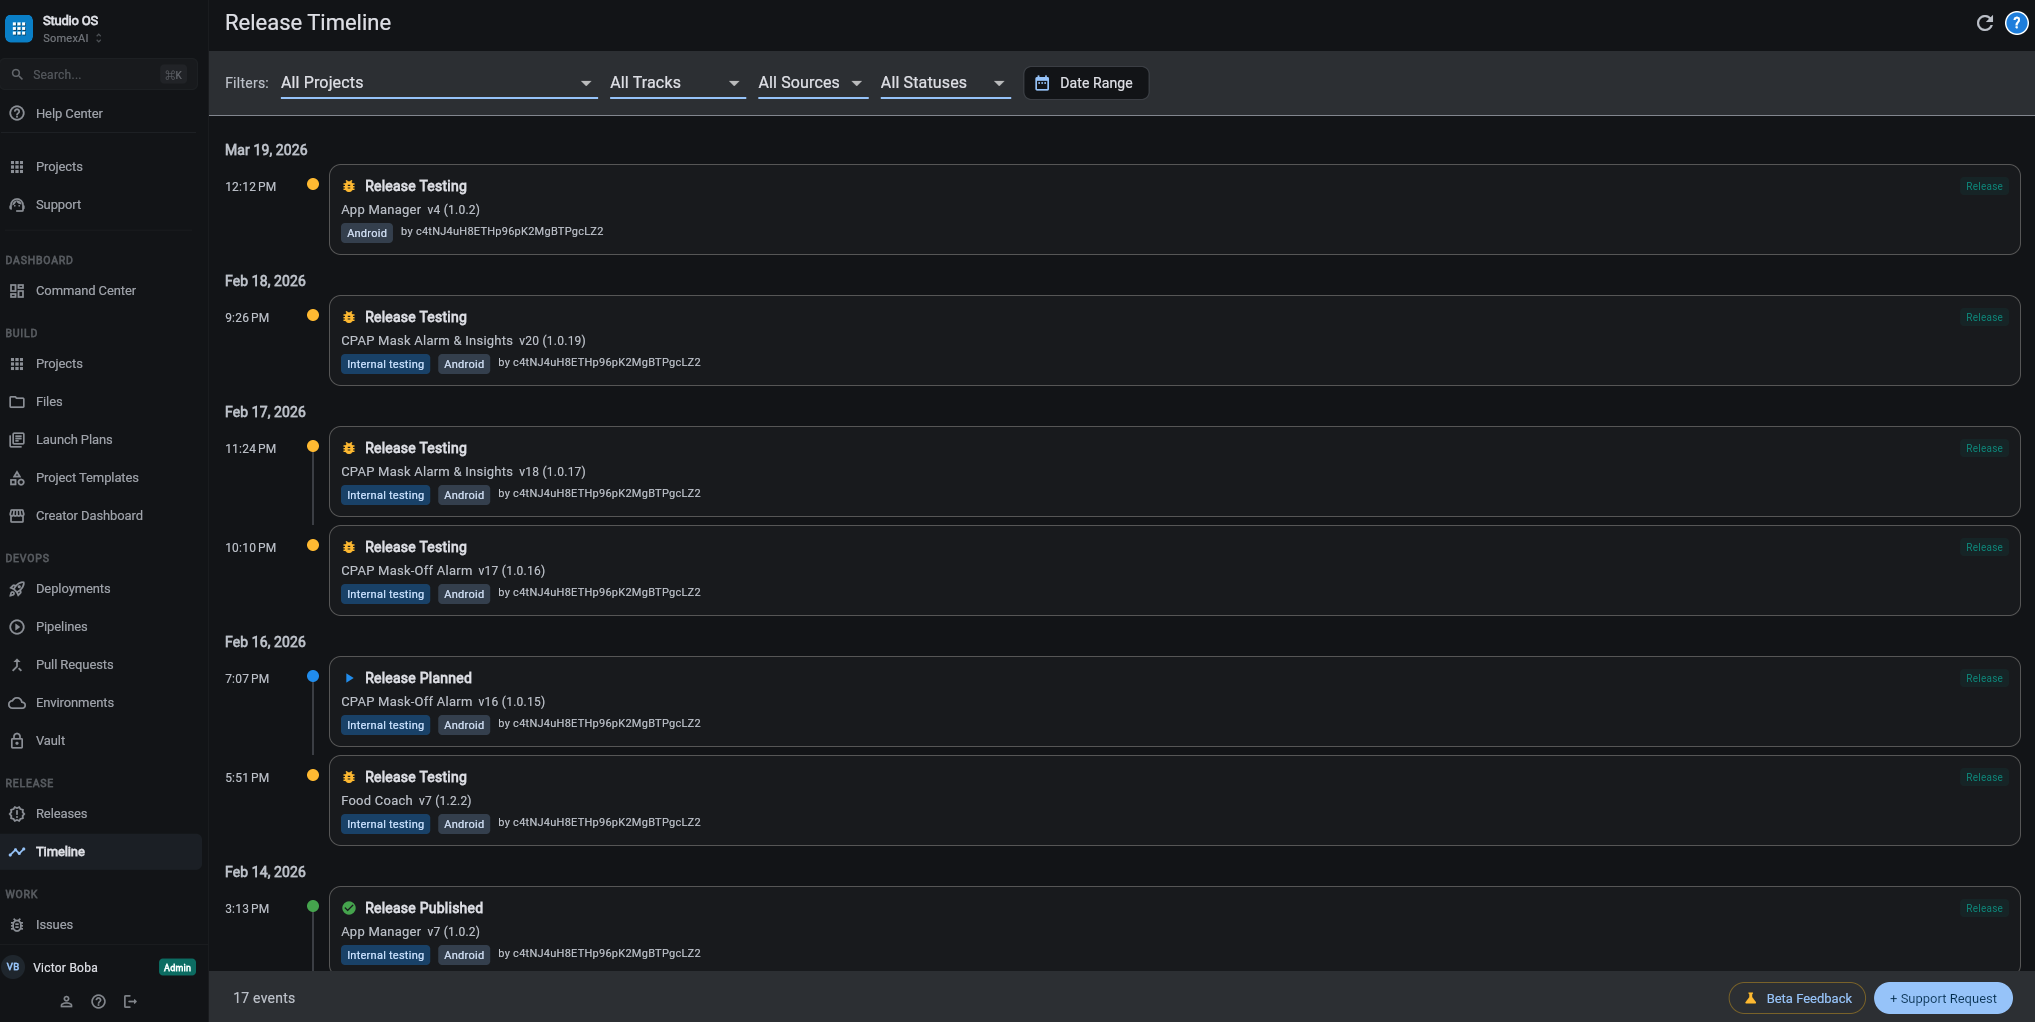Open the Vault sidebar item
The height and width of the screenshot is (1022, 2035).
[49, 740]
